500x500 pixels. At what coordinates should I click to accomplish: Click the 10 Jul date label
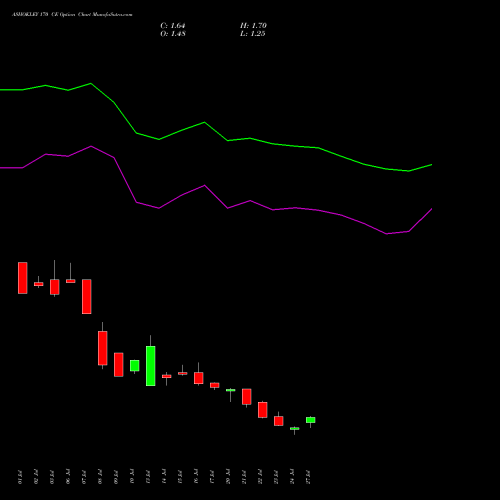pos(132,477)
